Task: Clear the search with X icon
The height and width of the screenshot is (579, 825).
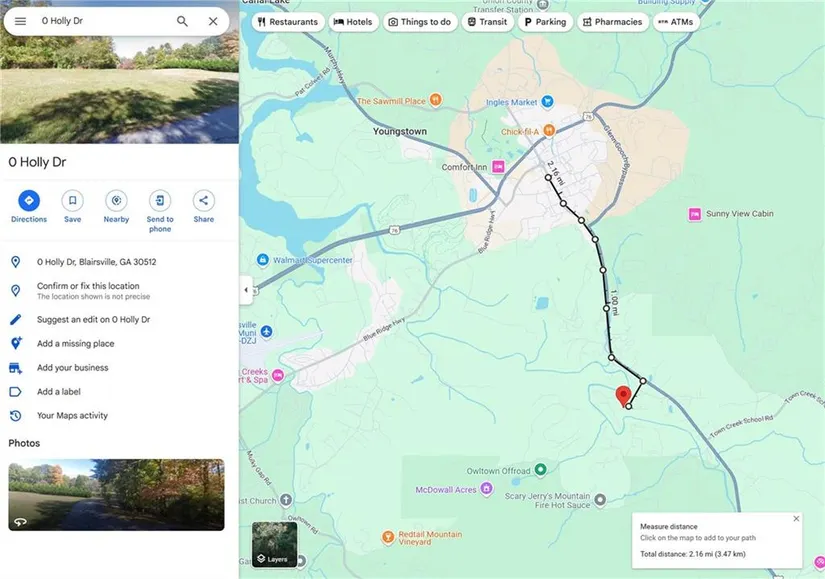Action: (213, 21)
